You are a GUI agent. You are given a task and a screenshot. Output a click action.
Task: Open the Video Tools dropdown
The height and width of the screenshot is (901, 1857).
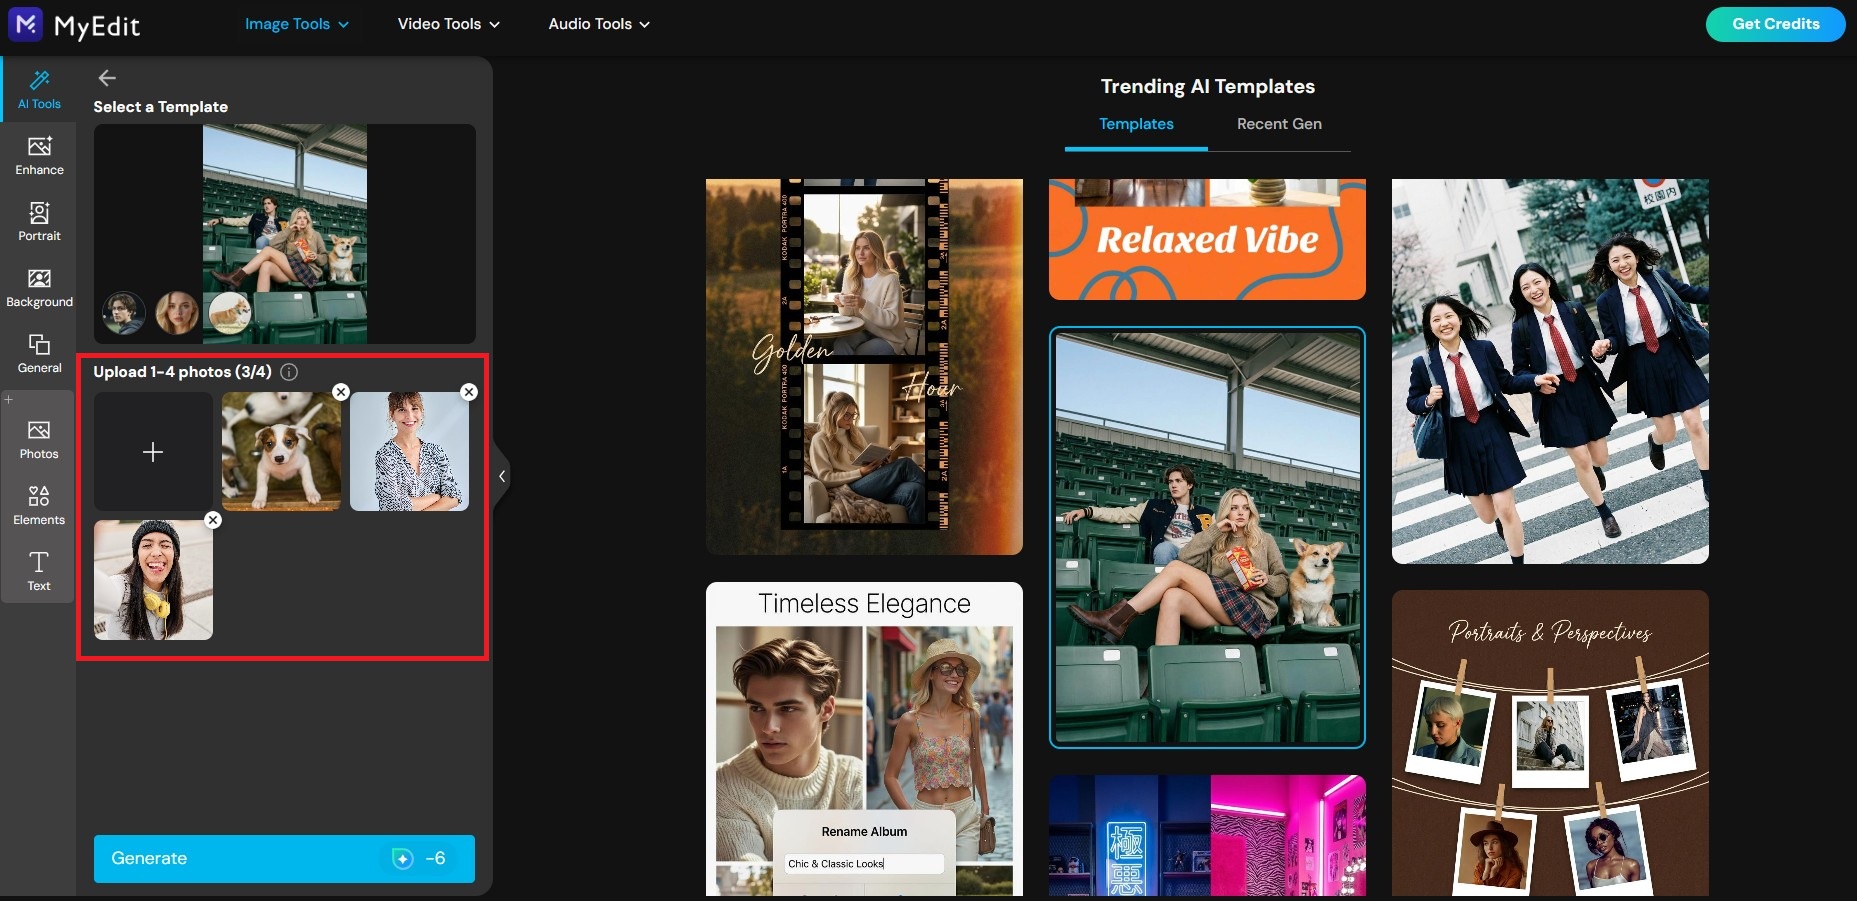[447, 23]
